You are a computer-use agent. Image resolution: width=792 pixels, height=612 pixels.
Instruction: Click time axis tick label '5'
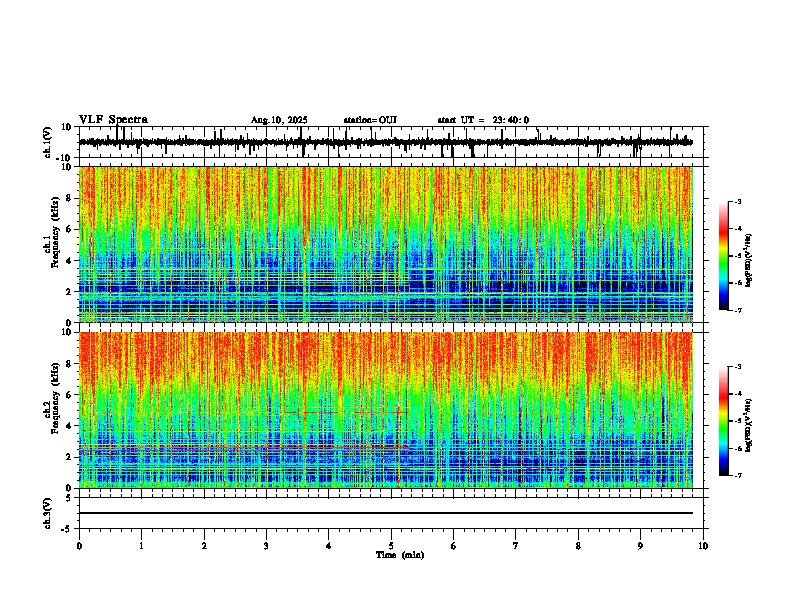[x=391, y=546]
